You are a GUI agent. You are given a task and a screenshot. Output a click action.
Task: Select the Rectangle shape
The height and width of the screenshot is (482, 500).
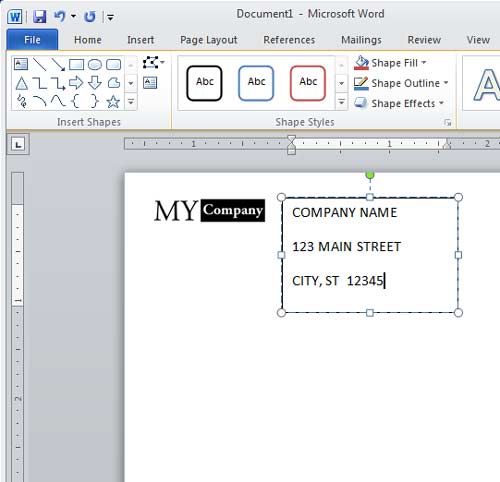[76, 64]
